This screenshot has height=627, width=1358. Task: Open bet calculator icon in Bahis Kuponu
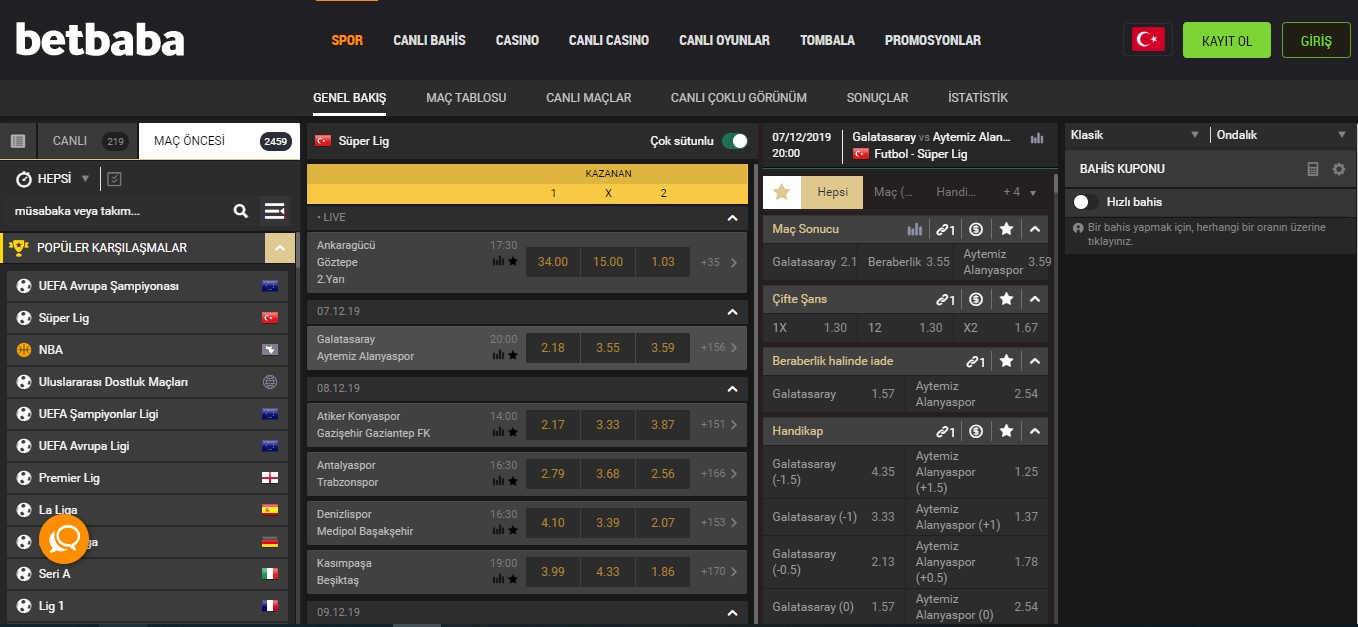pyautogui.click(x=1313, y=169)
